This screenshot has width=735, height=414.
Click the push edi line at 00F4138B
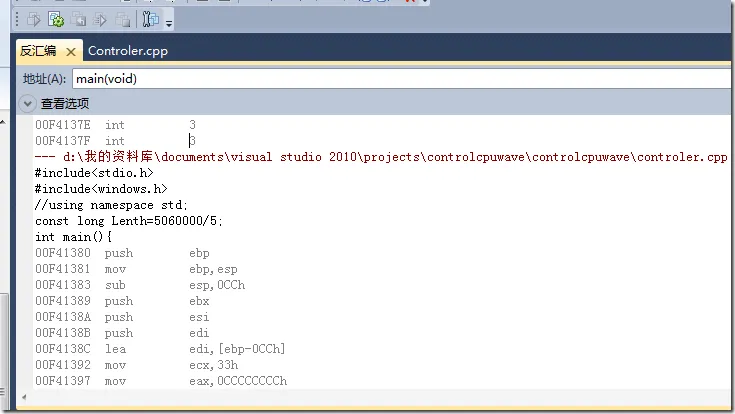[x=122, y=333]
